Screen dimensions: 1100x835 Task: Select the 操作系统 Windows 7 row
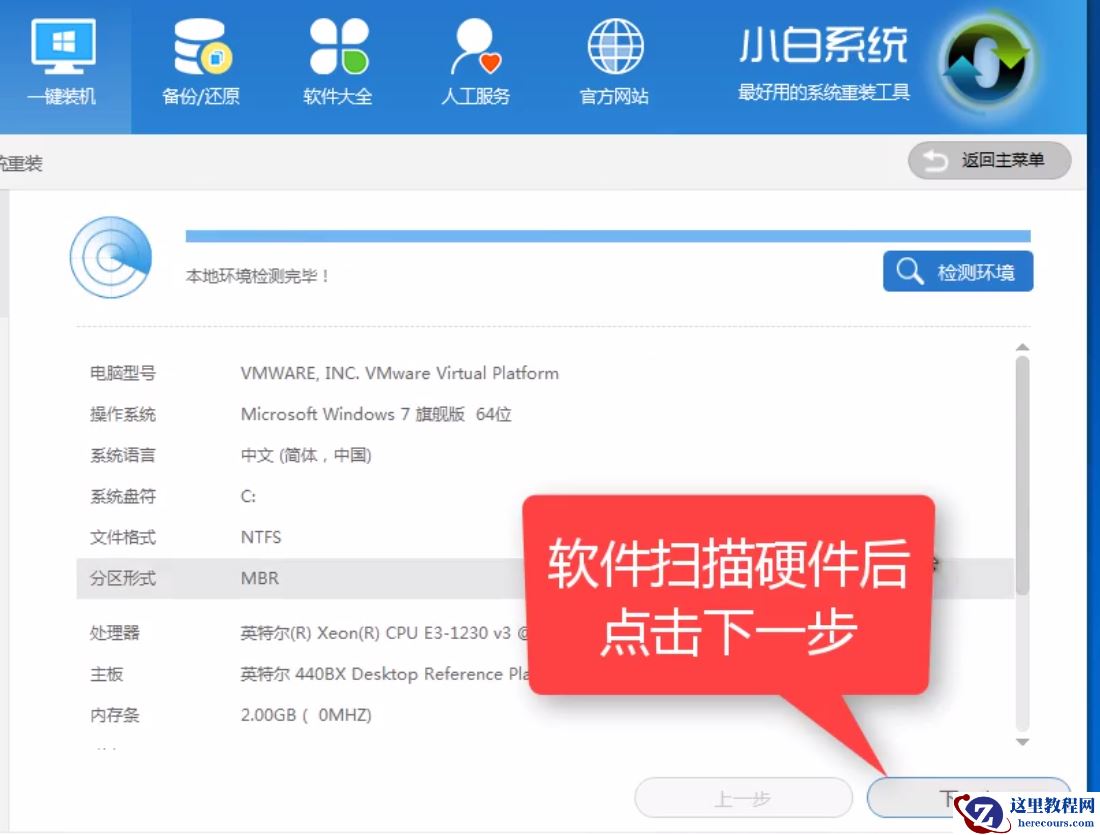pyautogui.click(x=300, y=414)
